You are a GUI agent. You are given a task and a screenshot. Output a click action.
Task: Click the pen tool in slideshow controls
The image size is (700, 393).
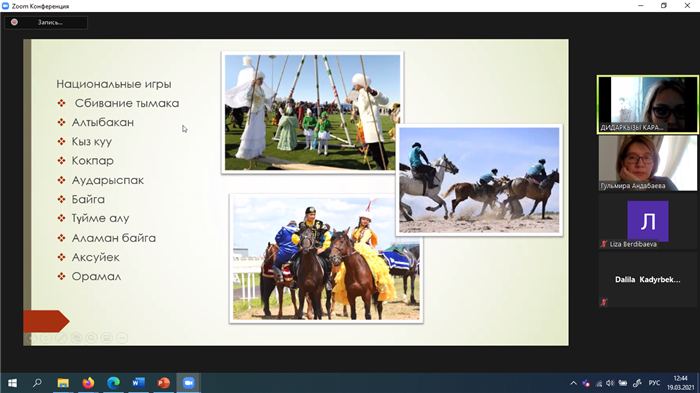coord(61,338)
